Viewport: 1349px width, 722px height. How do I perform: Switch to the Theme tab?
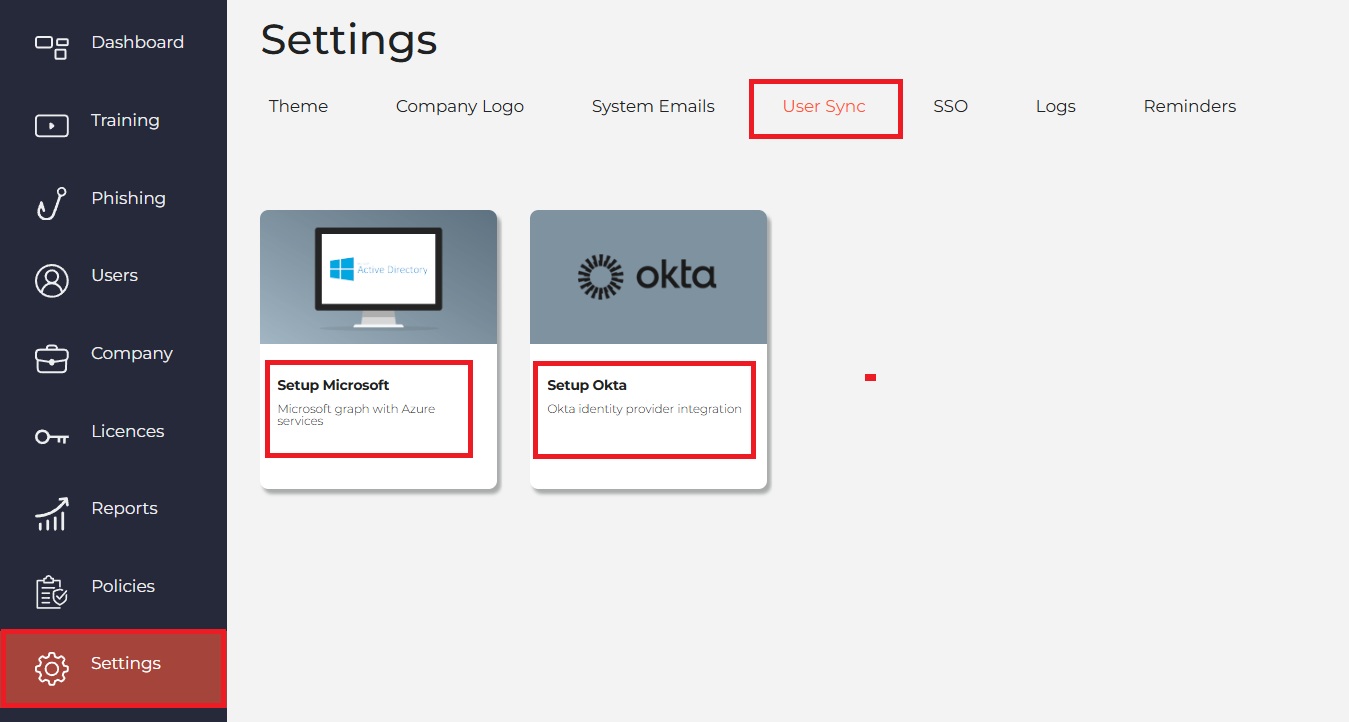298,106
